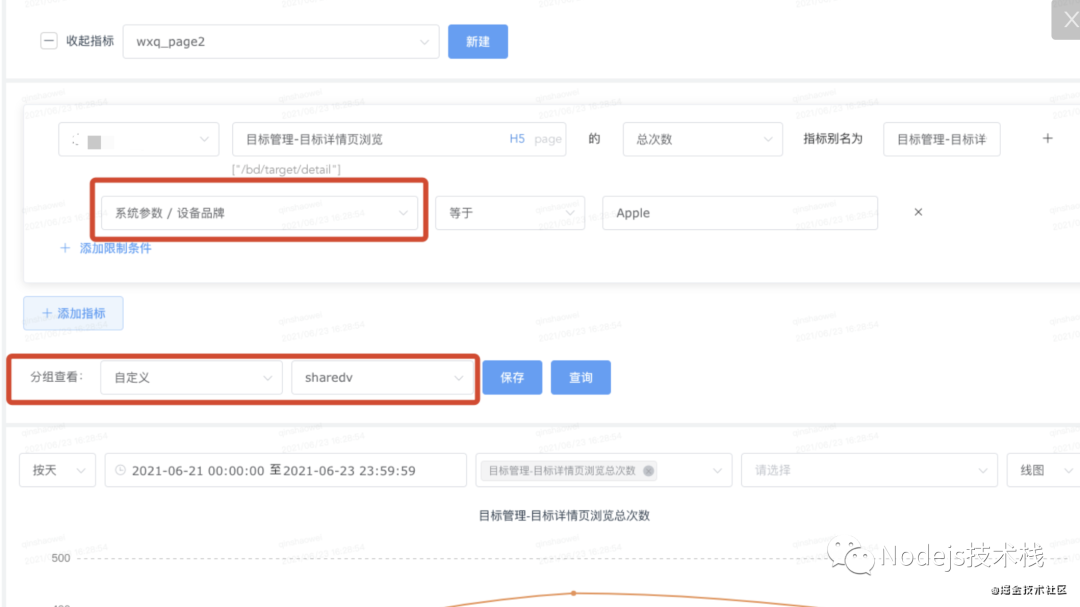Click the plus icon beside 添加限制条件
This screenshot has height=607, width=1080.
64,247
